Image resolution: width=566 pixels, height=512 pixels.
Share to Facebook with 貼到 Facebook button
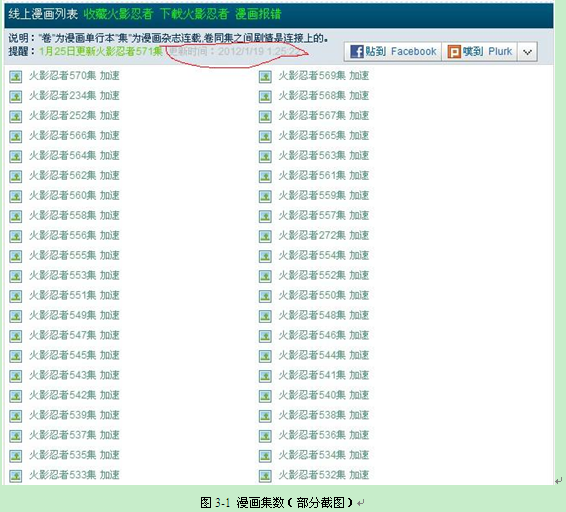(x=393, y=52)
